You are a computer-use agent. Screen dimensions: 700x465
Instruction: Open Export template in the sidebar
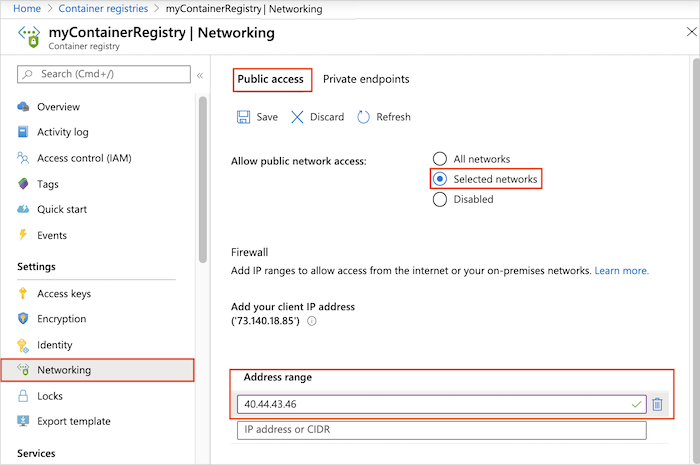[x=74, y=421]
